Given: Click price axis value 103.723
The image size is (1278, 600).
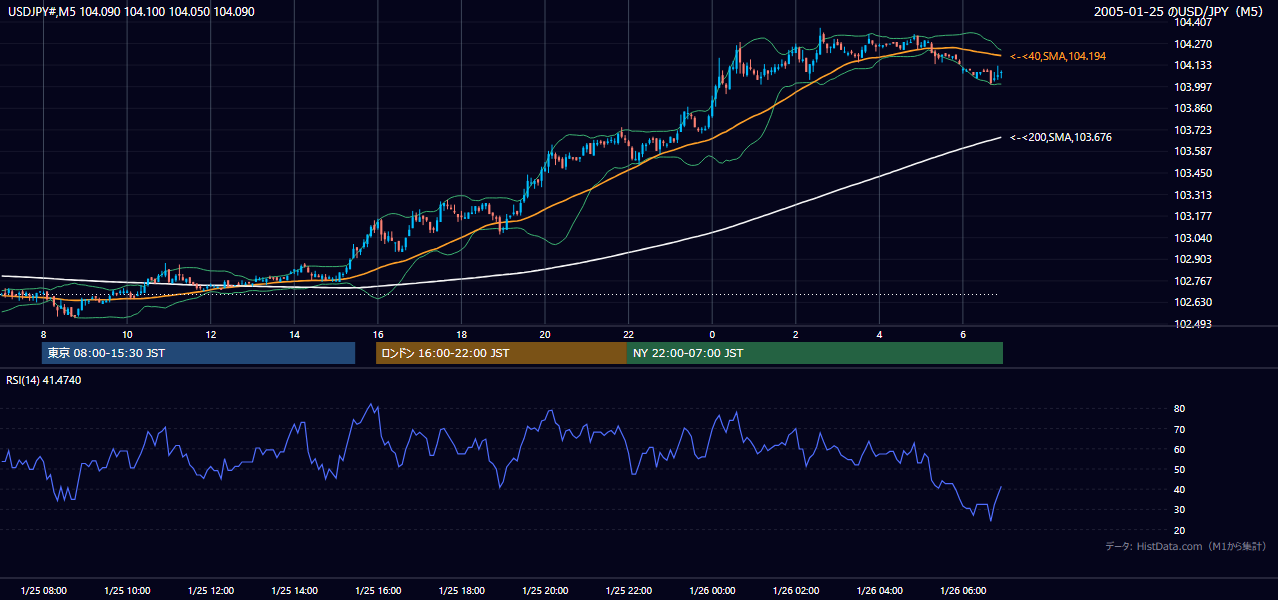Looking at the screenshot, I should (1192, 130).
